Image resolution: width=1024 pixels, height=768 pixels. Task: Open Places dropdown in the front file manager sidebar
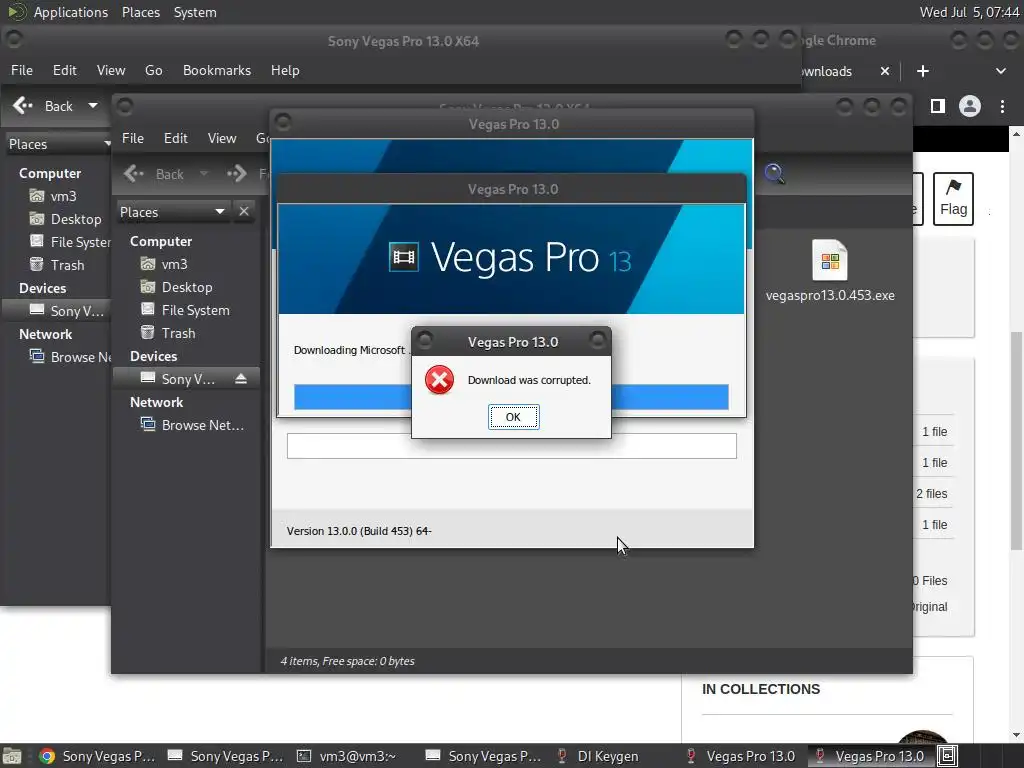point(173,212)
